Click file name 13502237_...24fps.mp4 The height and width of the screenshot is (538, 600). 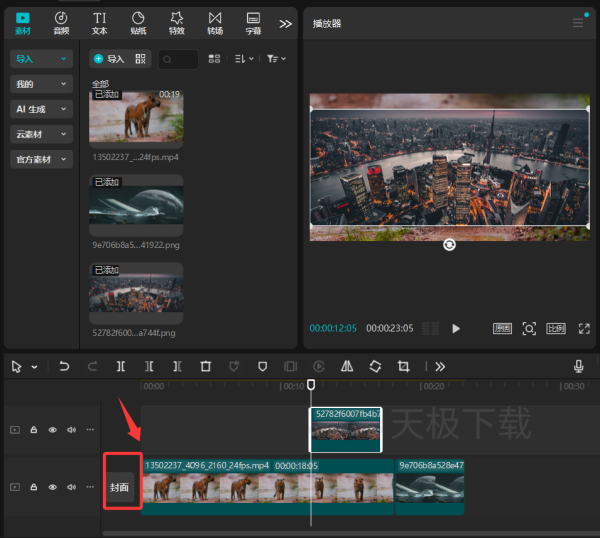[135, 157]
